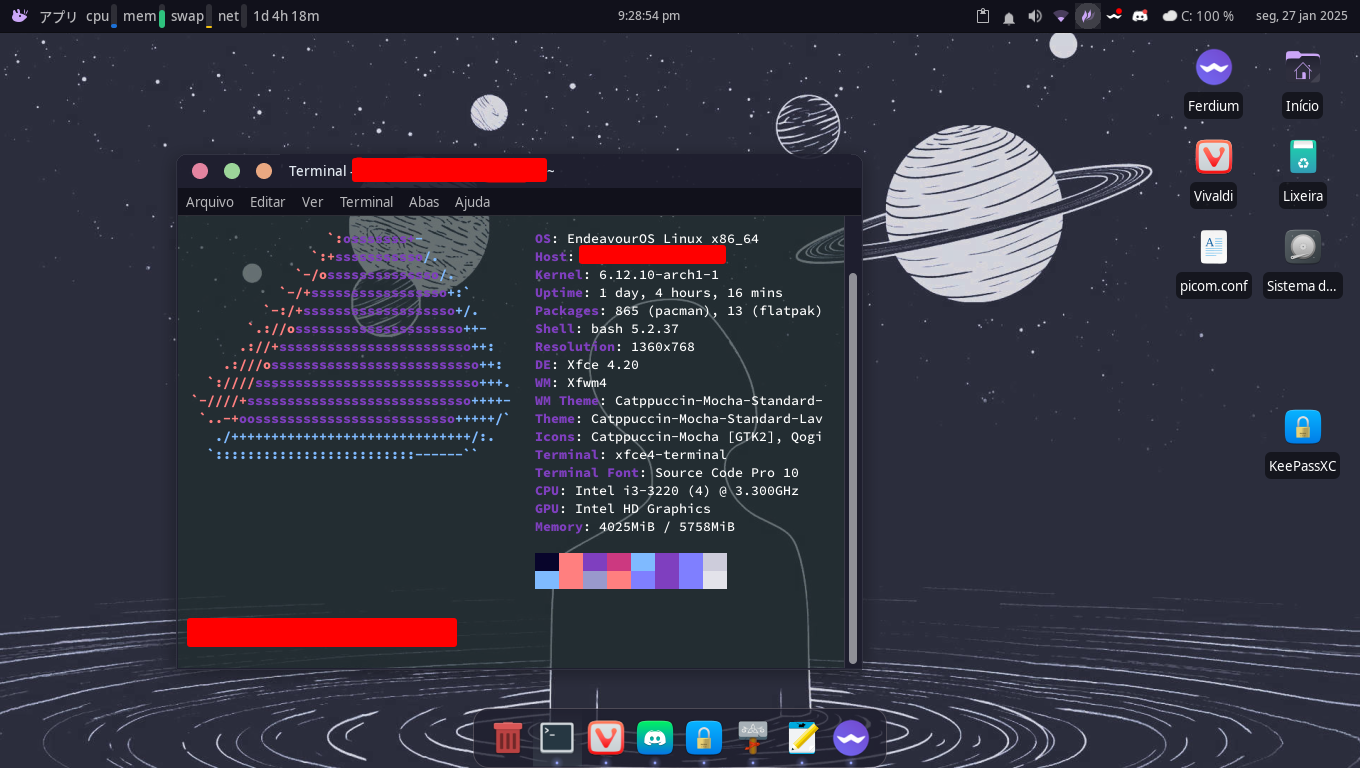Open the notifications bell icon

1009,16
